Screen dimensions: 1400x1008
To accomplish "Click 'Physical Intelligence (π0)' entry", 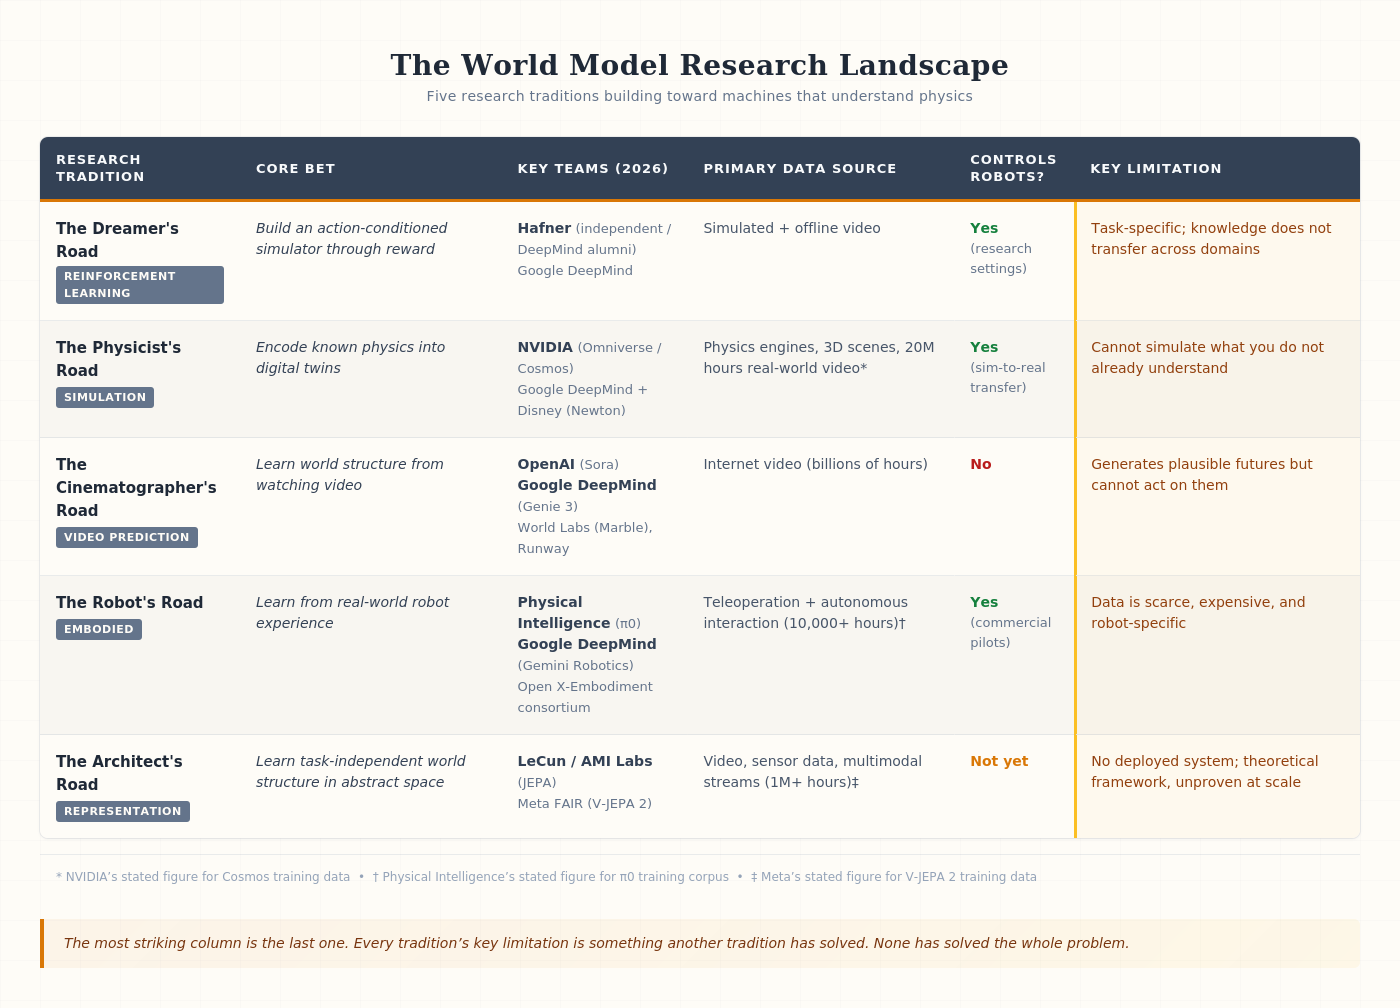I will click(579, 613).
